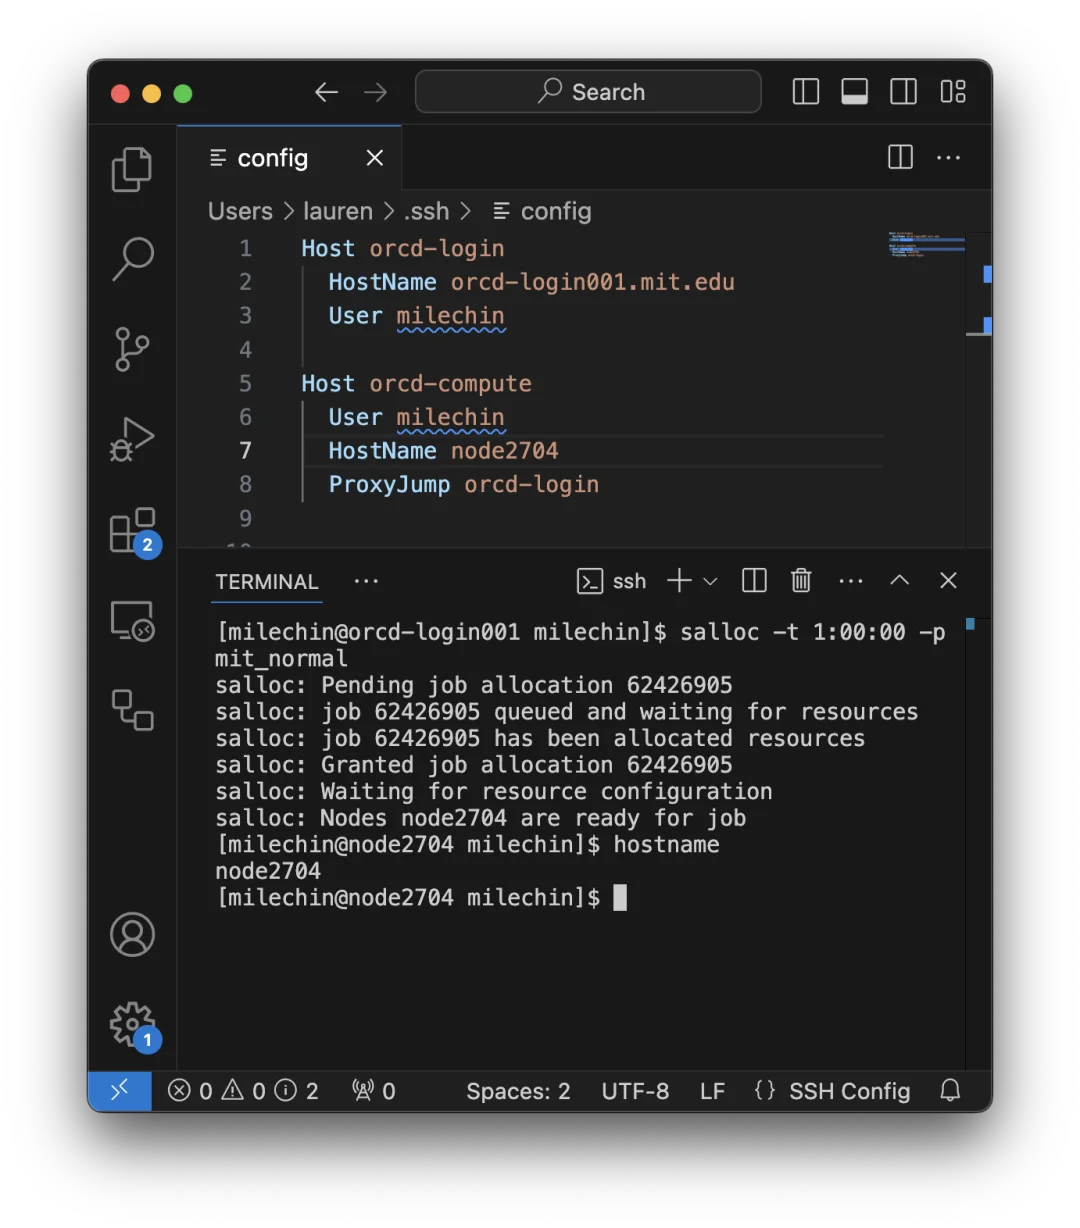Open the Explorer file view

point(132,169)
